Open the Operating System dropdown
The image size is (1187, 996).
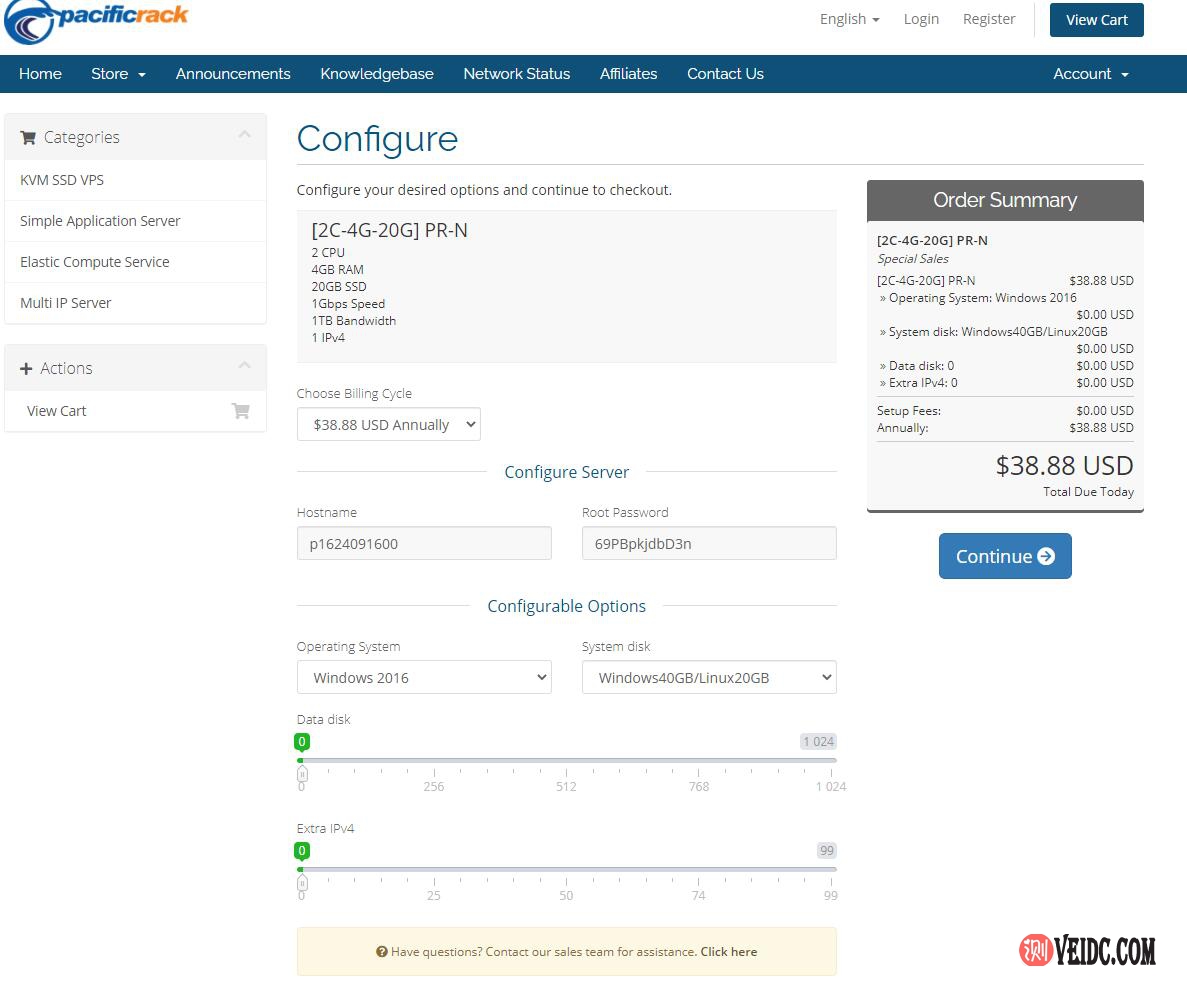[x=424, y=678]
